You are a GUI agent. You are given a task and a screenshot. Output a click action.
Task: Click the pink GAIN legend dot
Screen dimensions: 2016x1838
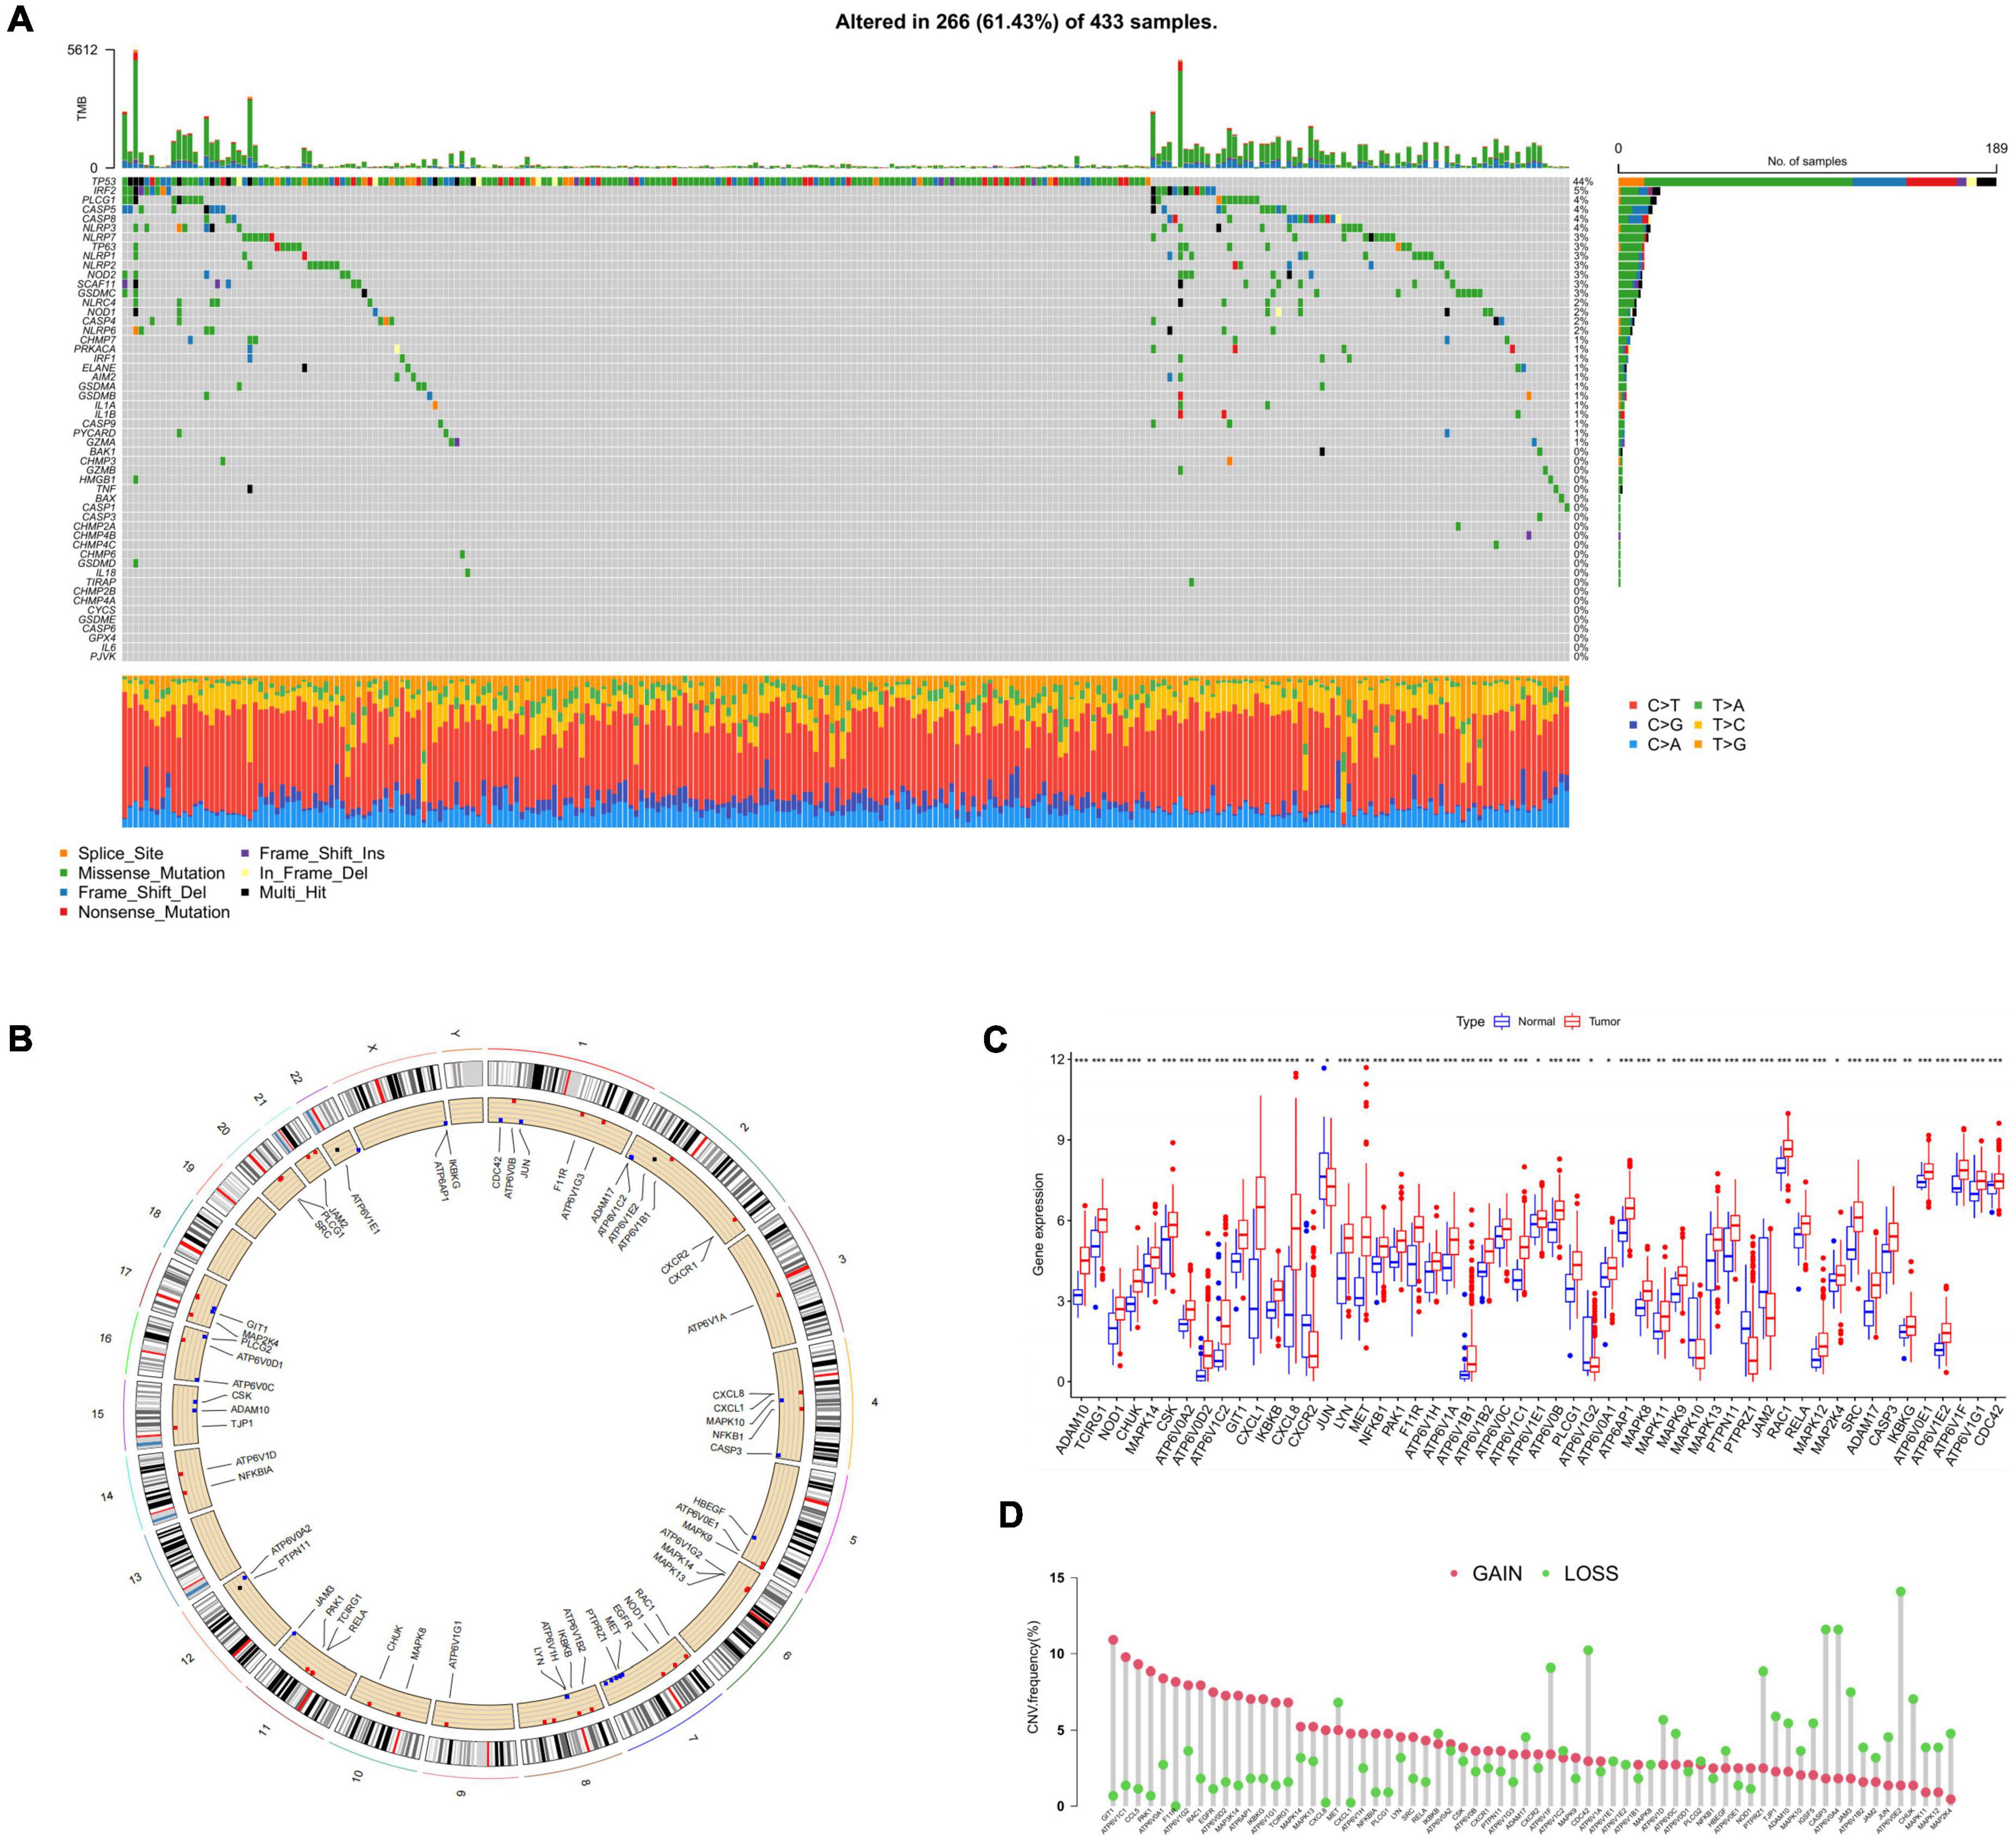(1455, 1574)
